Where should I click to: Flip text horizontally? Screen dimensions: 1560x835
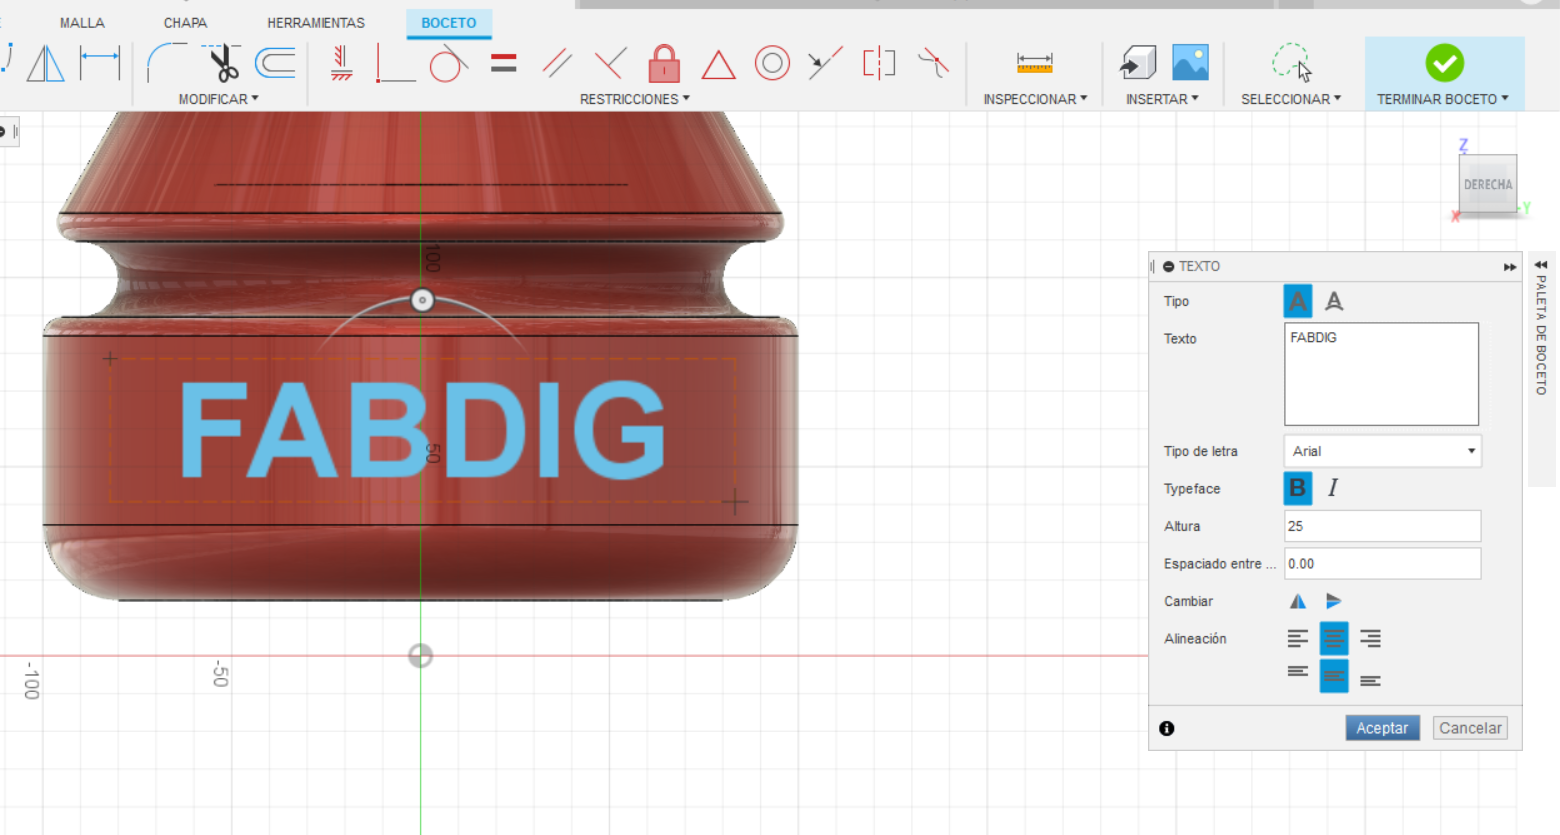(x=1298, y=601)
